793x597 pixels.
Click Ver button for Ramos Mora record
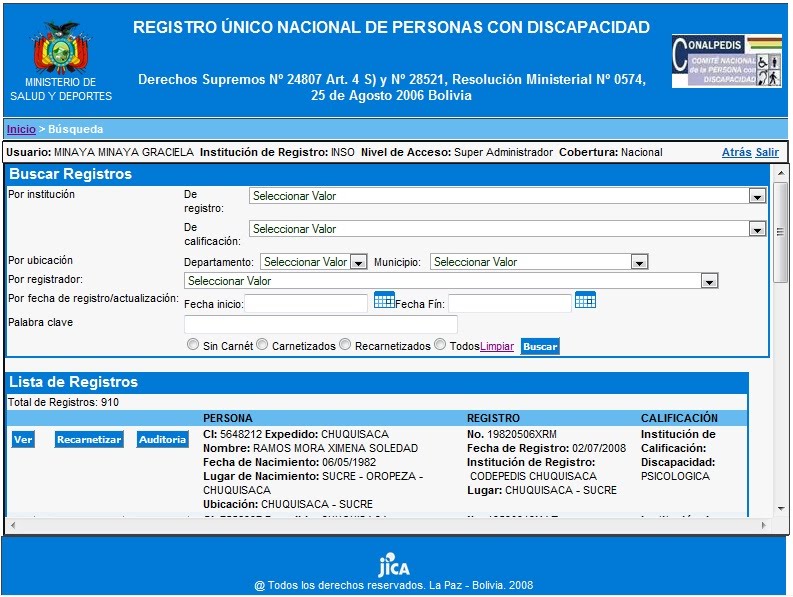point(23,440)
